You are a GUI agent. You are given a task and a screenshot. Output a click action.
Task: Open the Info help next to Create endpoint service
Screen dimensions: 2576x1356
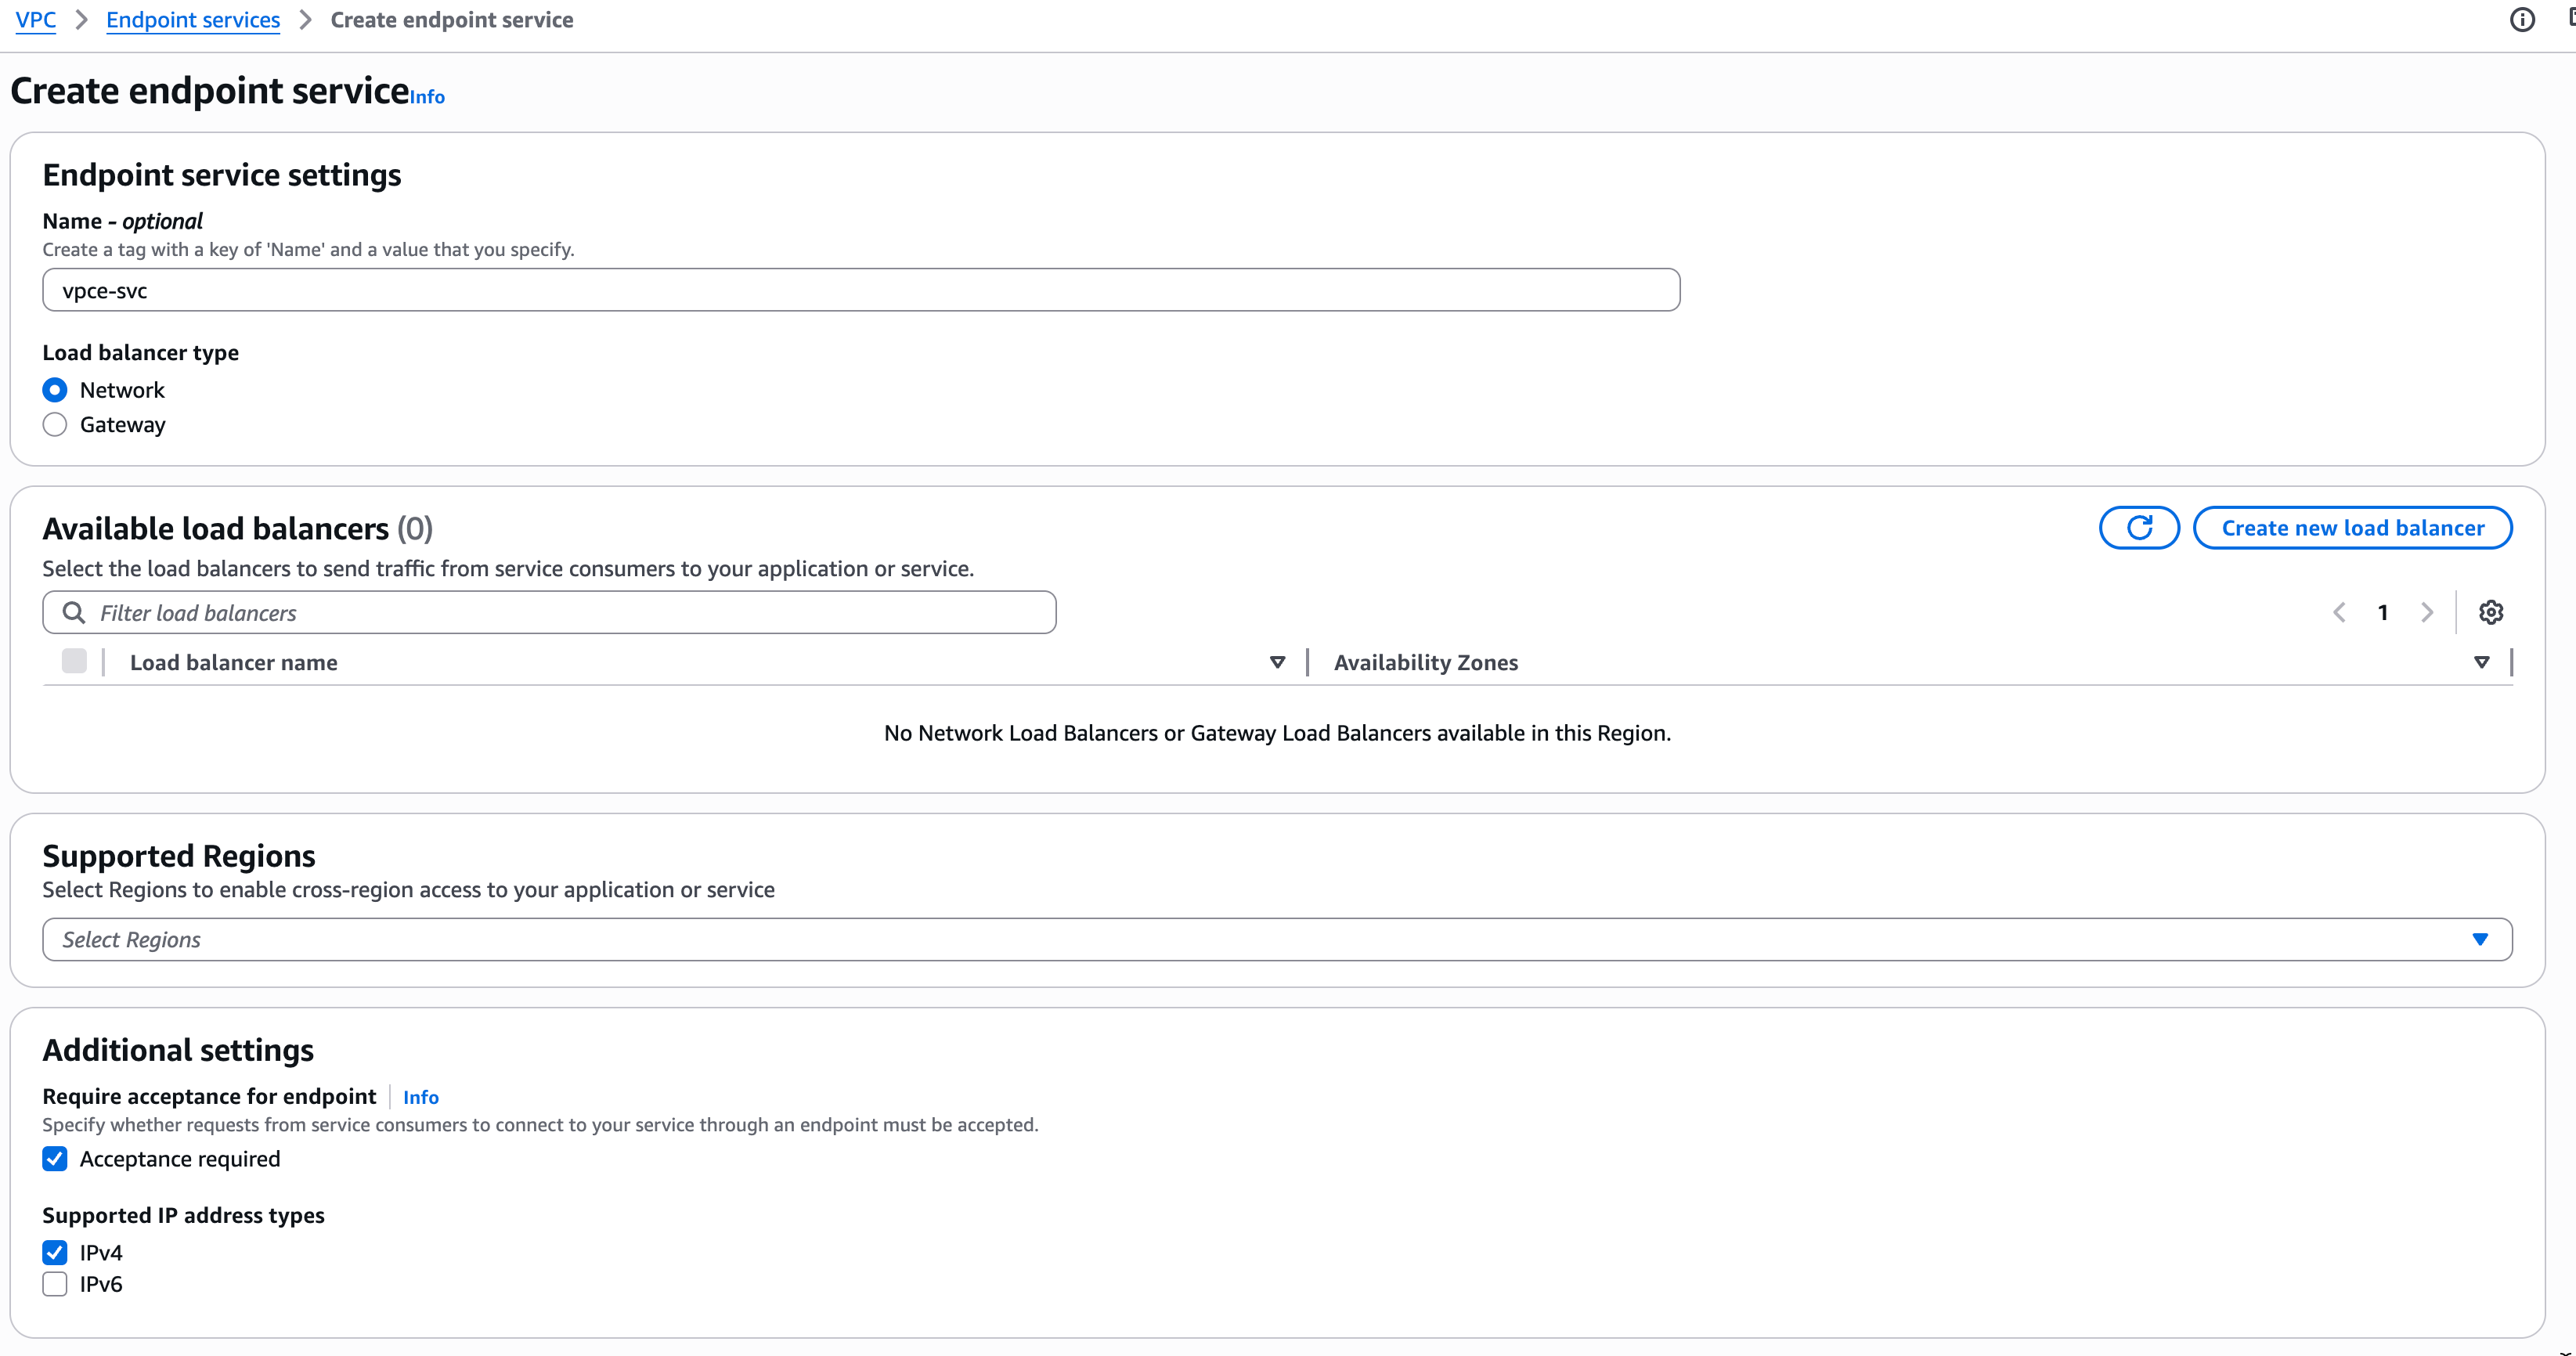427,96
